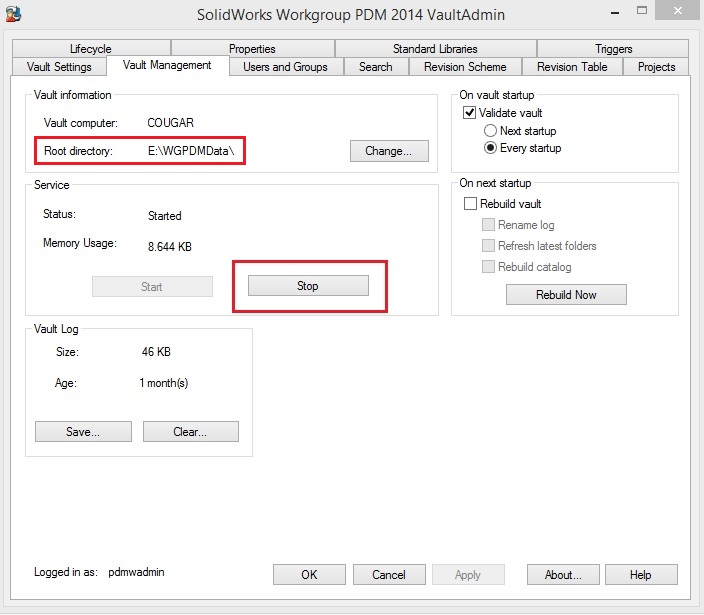The height and width of the screenshot is (615, 704).
Task: Stop the vault service
Action: pos(308,286)
